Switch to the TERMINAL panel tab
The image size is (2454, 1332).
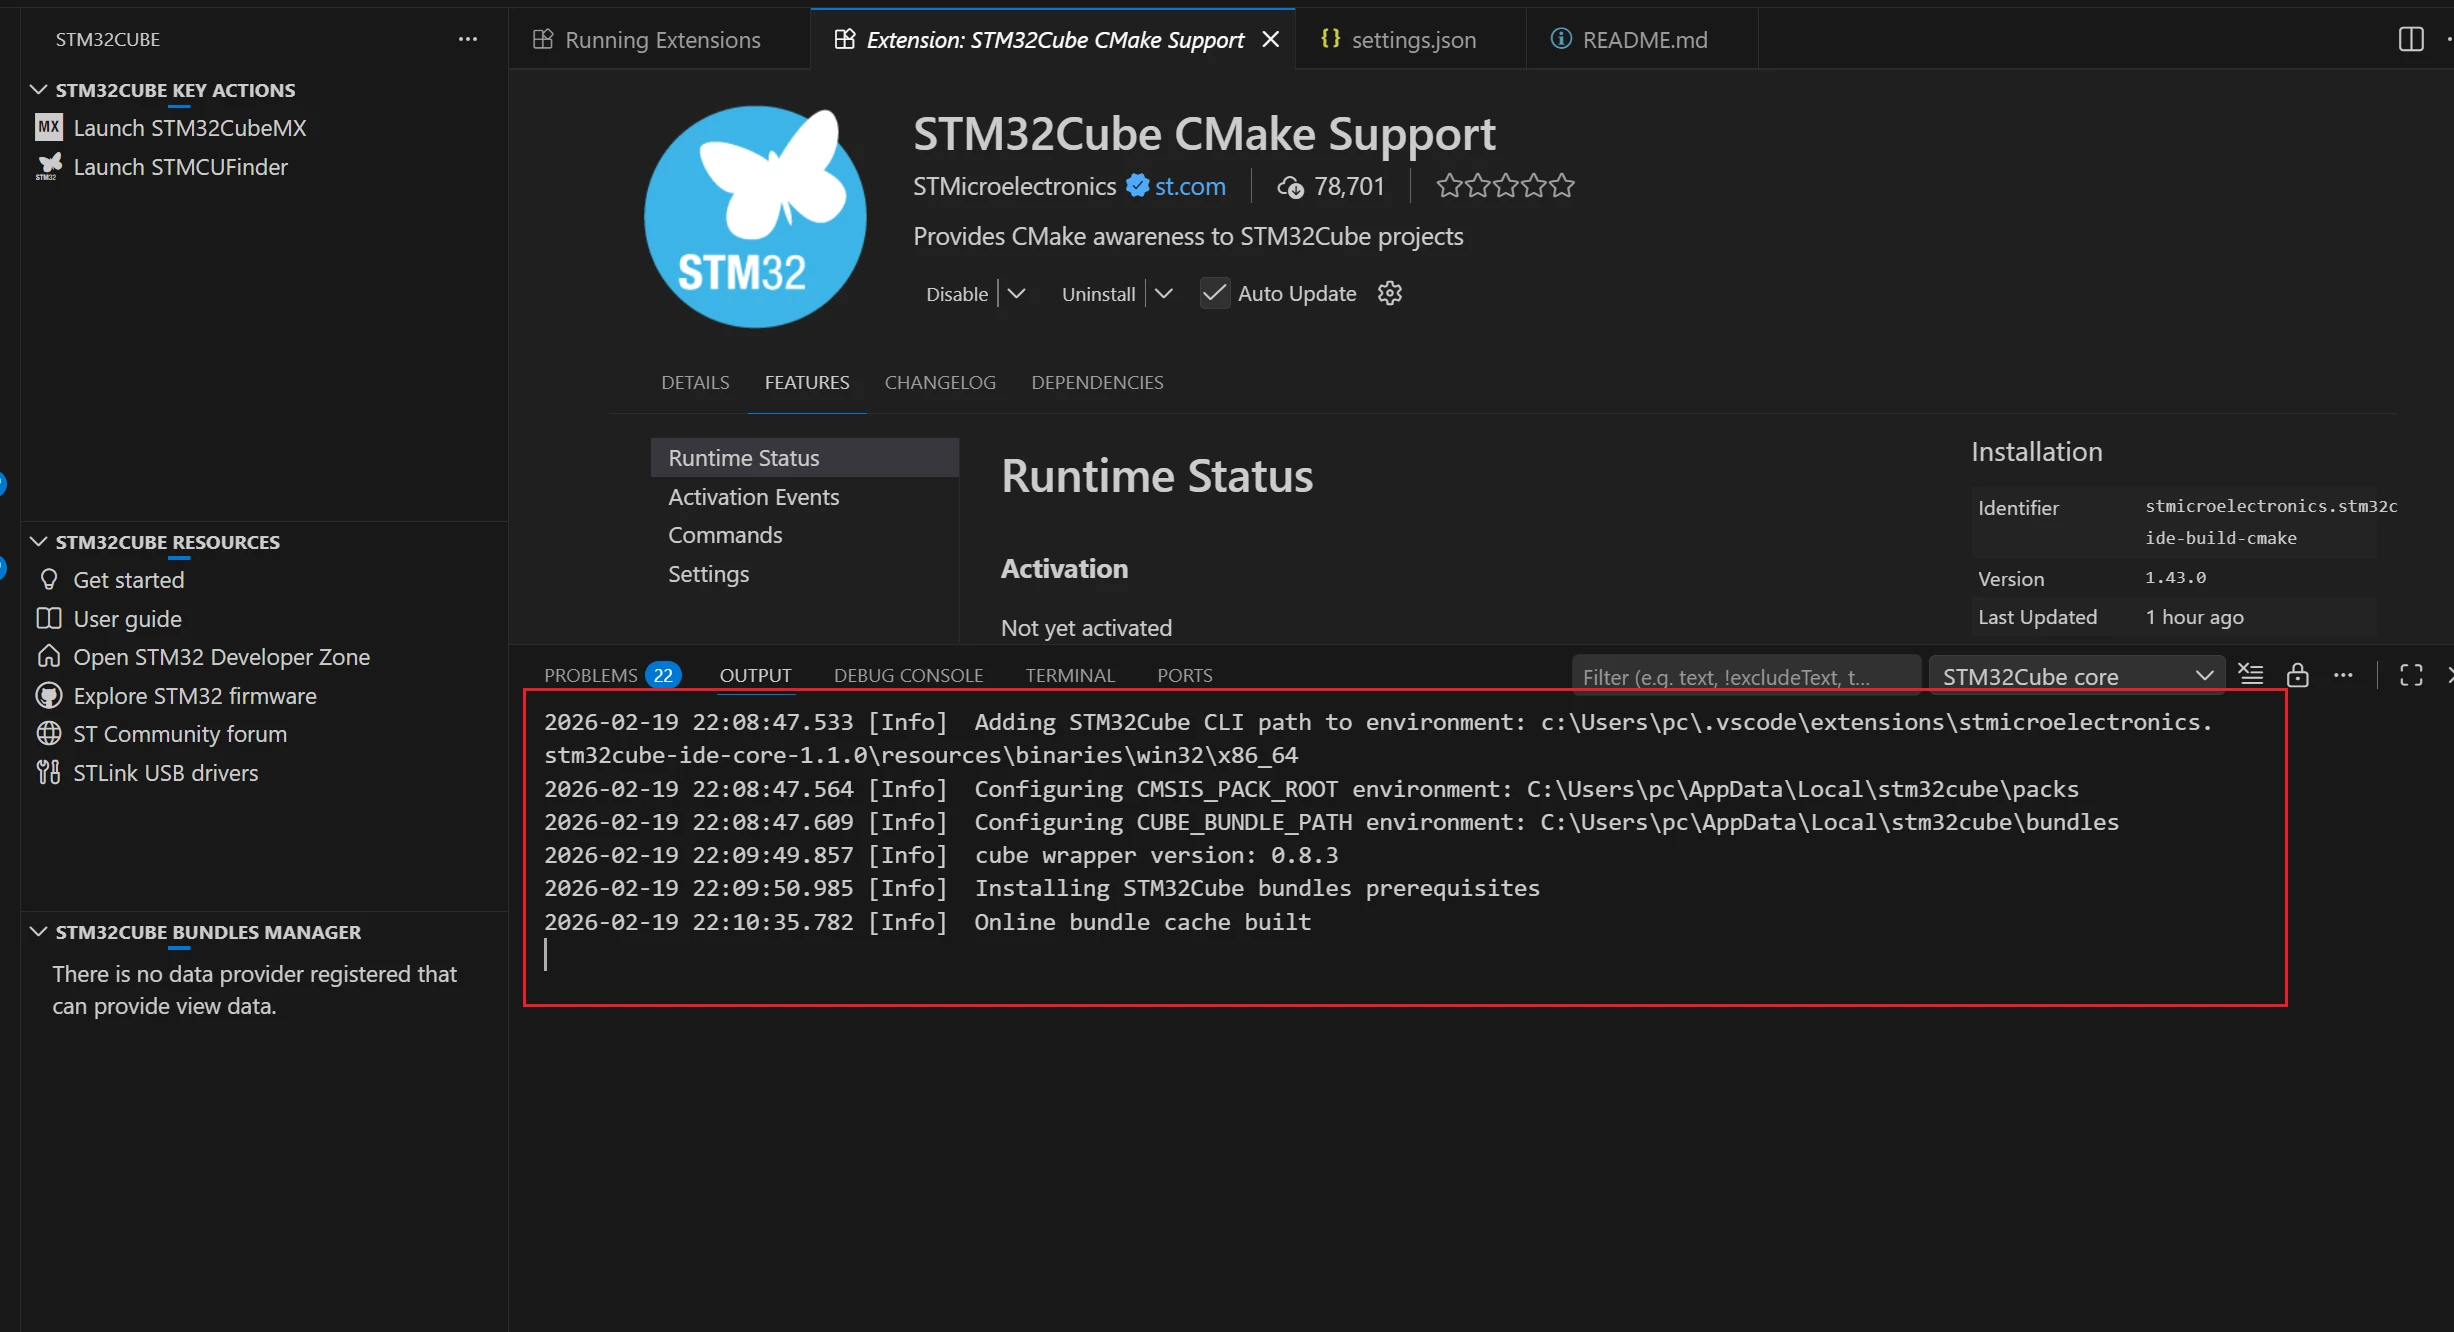pyautogui.click(x=1069, y=675)
